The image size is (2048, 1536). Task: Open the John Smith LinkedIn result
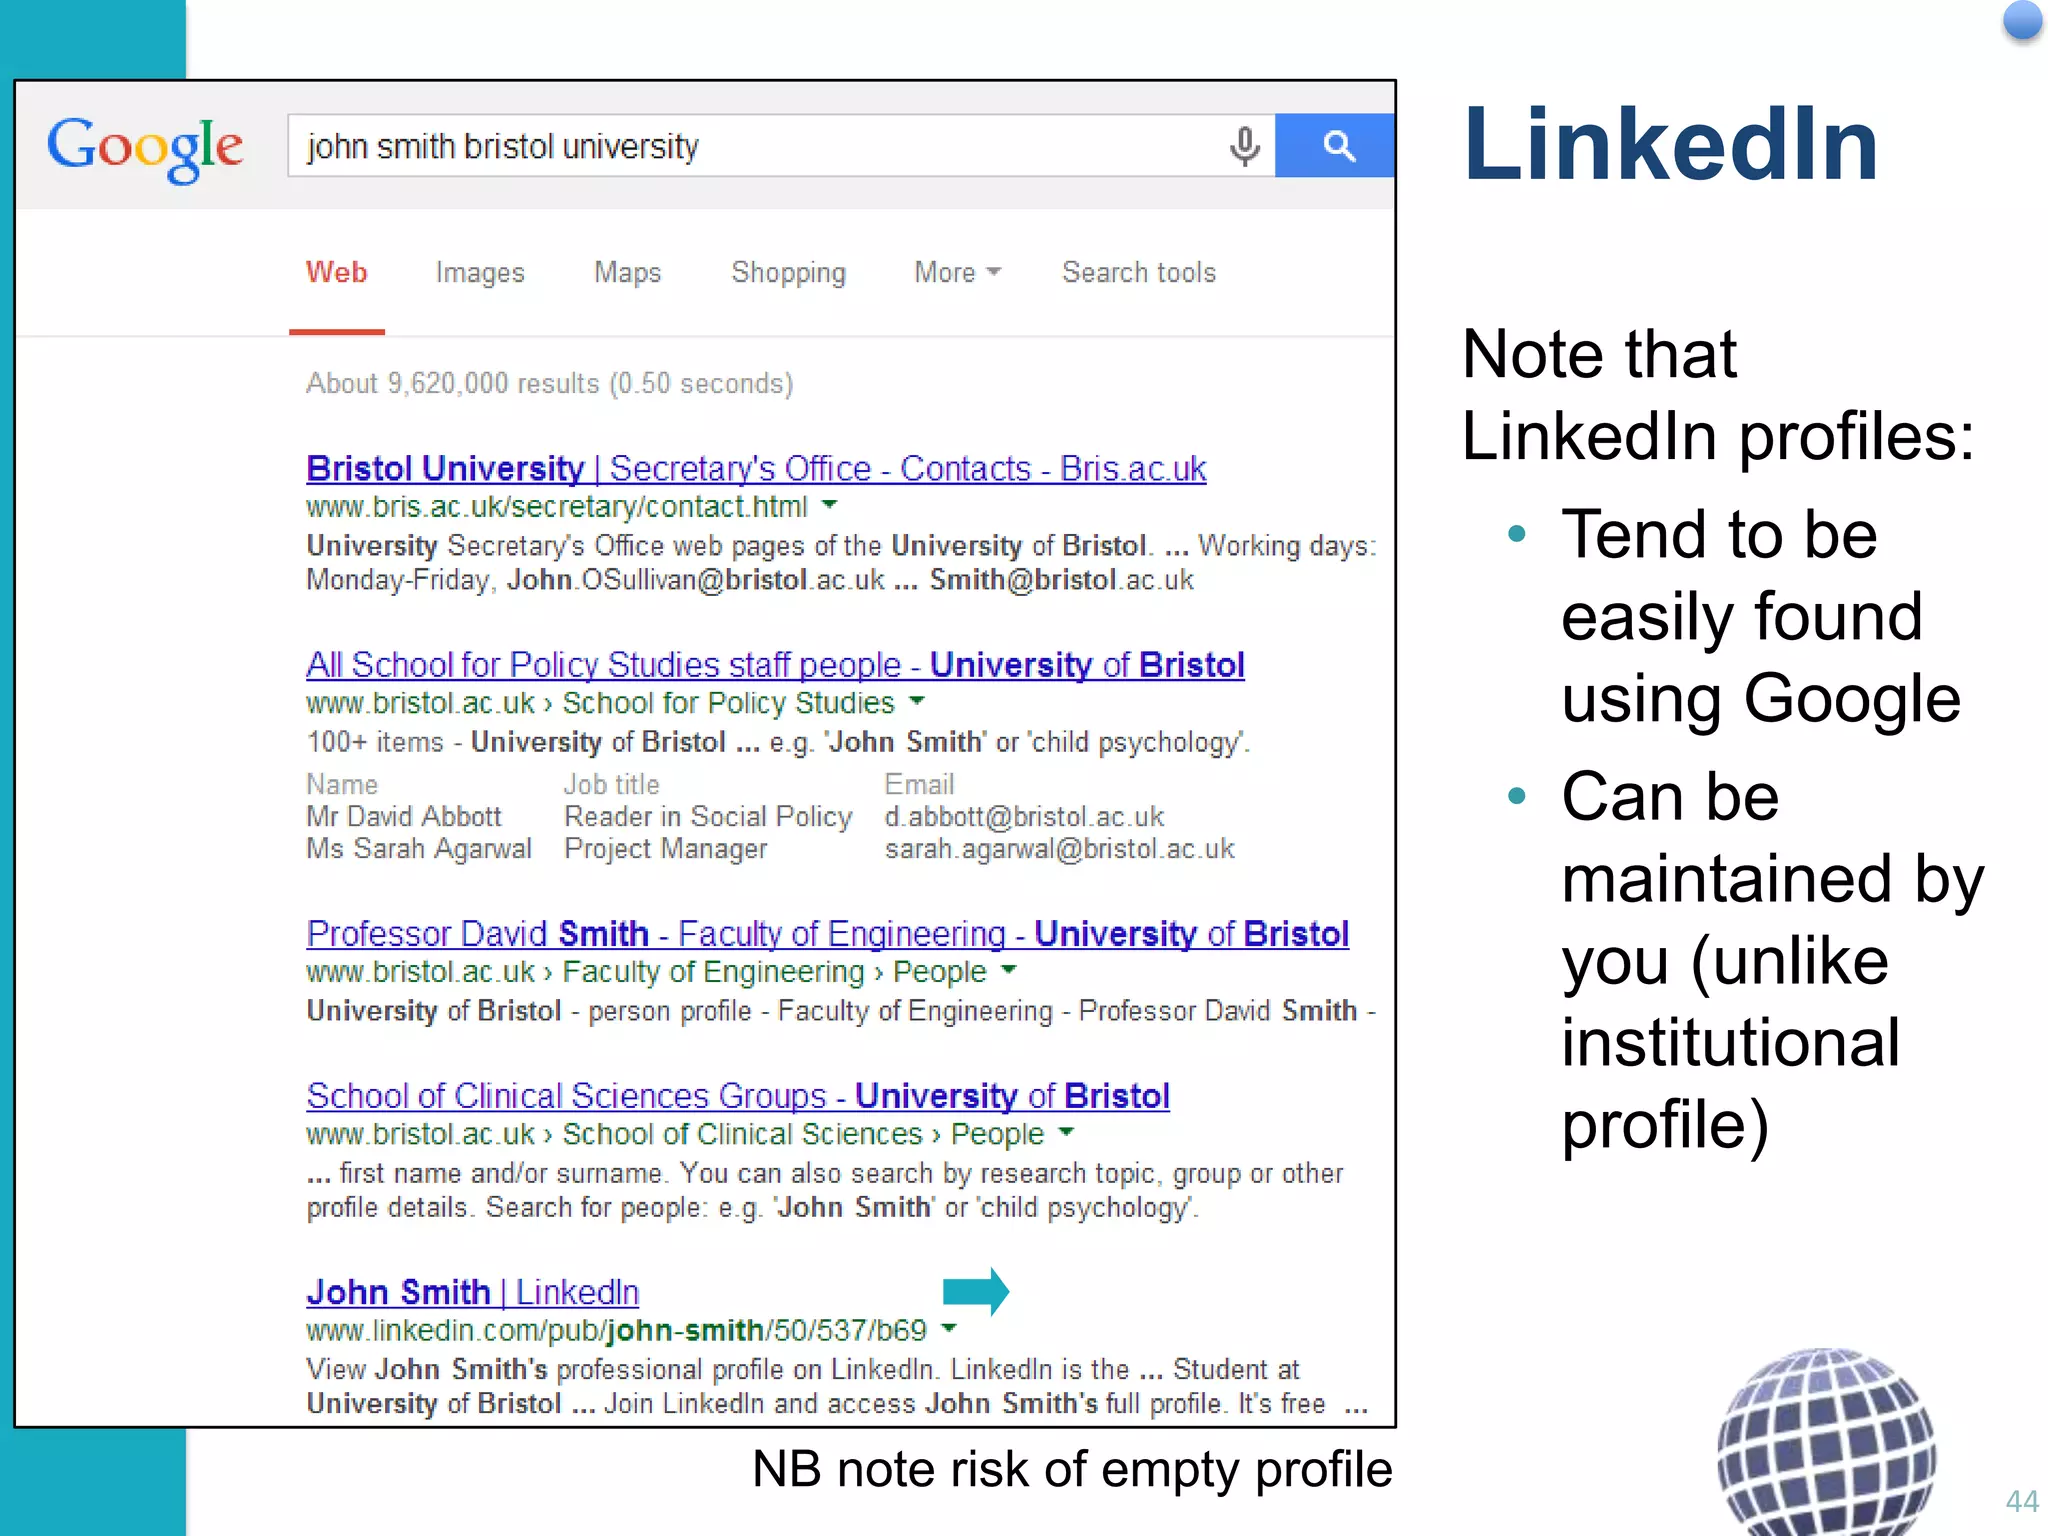472,1292
